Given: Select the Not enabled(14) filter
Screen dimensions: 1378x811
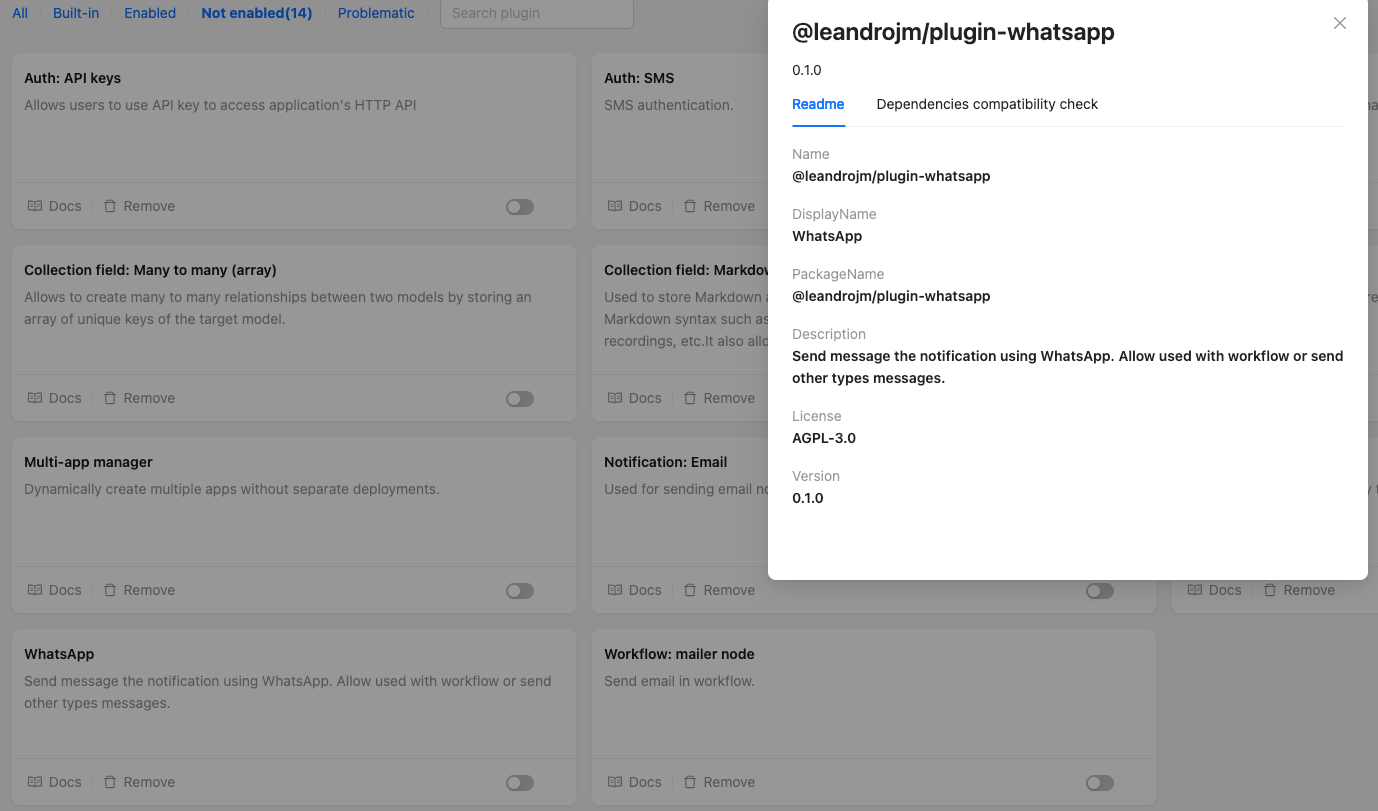Looking at the screenshot, I should pos(257,13).
